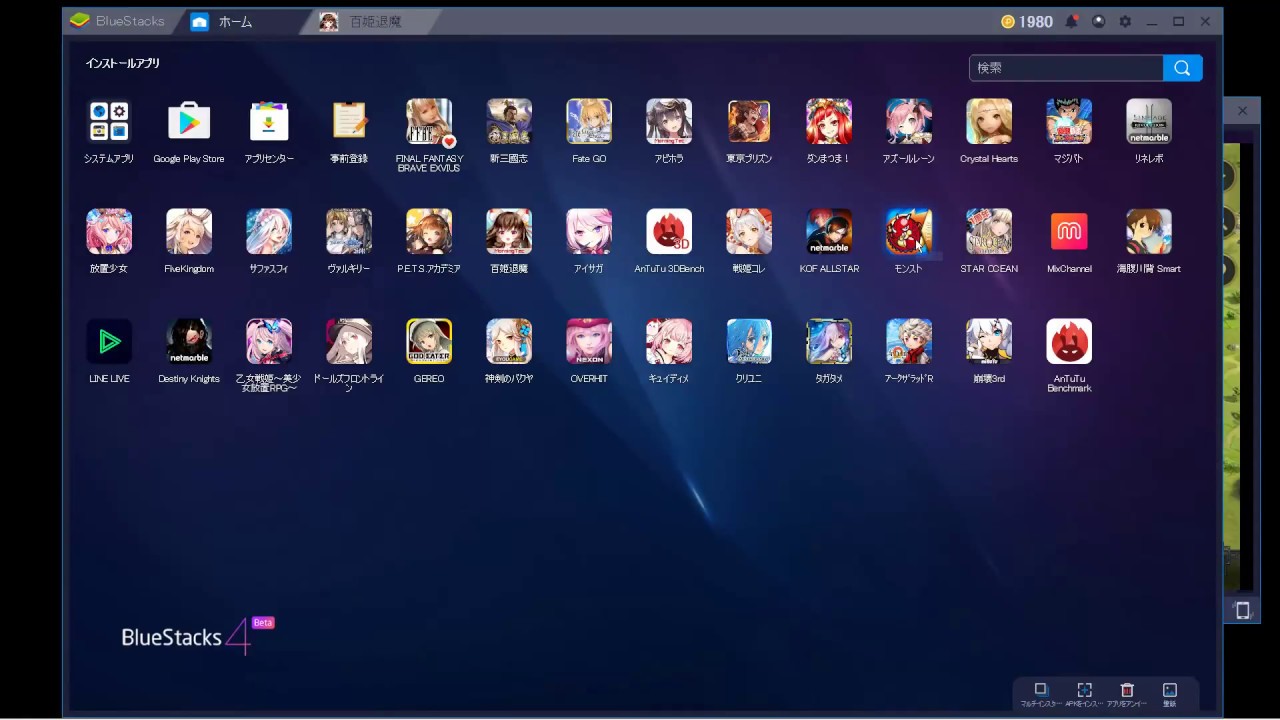Launch the ヴァルキリー game
The height and width of the screenshot is (720, 1280).
coord(349,231)
